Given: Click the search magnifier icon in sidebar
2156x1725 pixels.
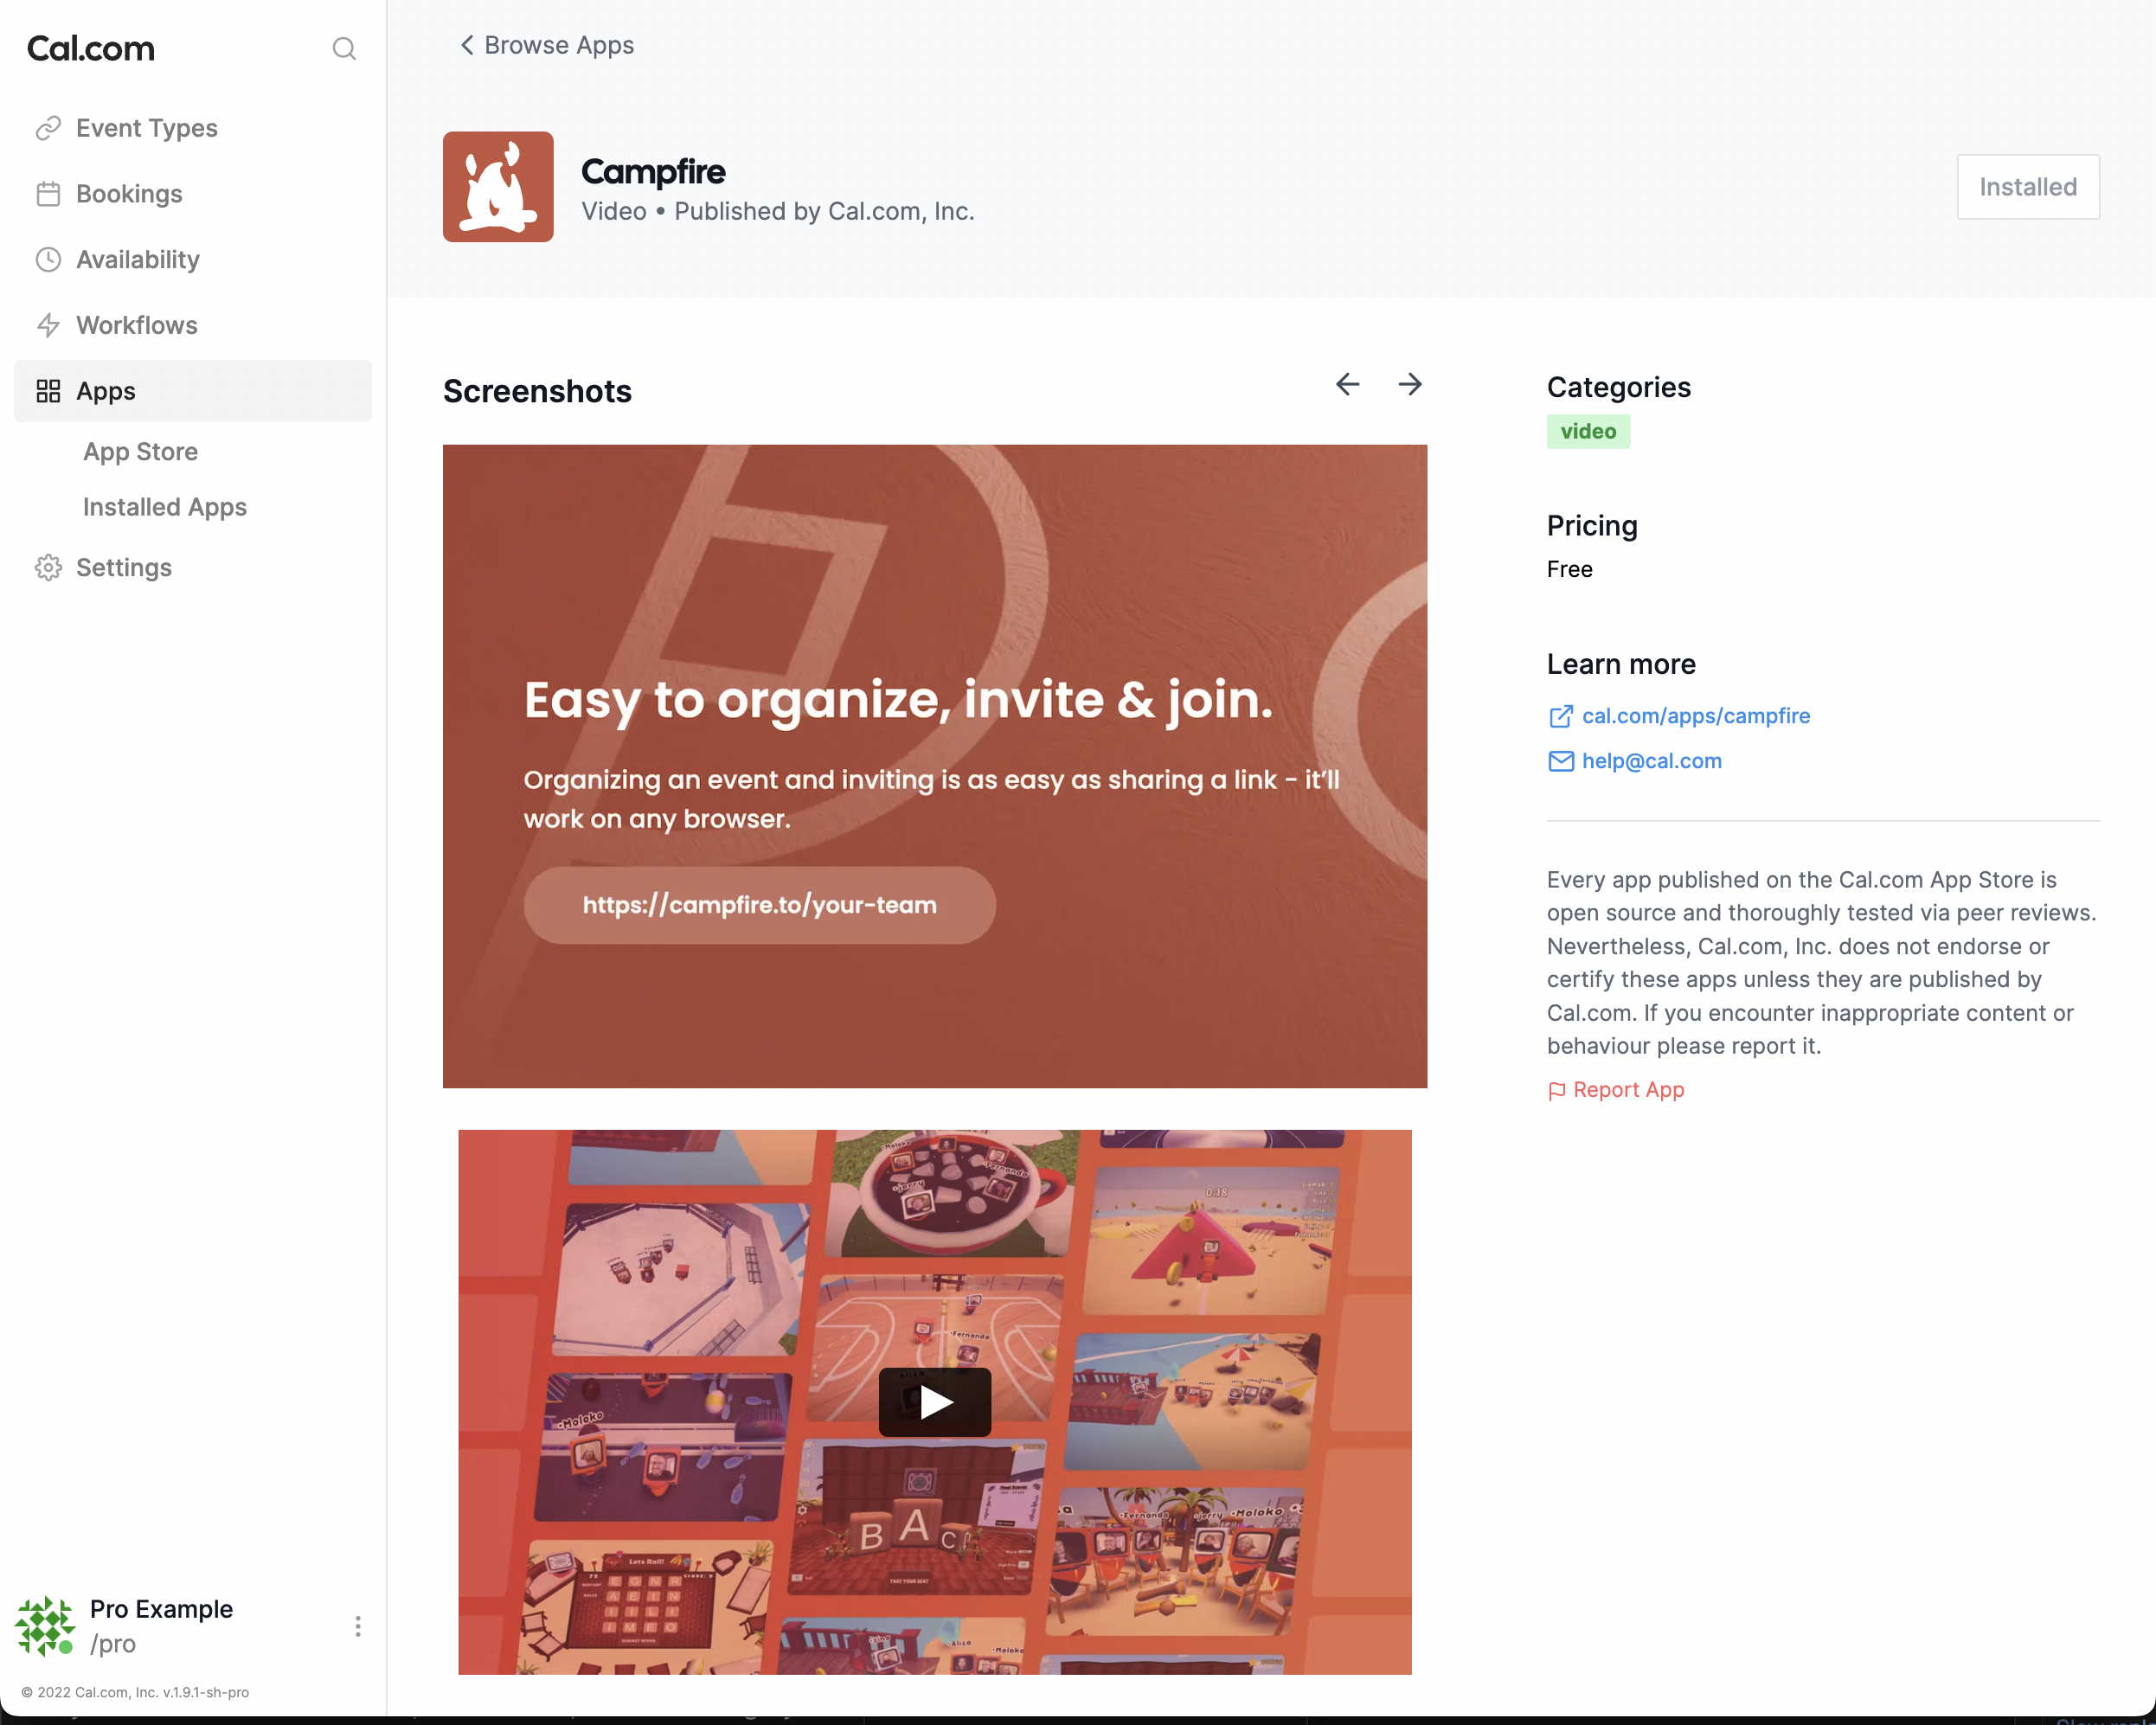Looking at the screenshot, I should pyautogui.click(x=344, y=48).
